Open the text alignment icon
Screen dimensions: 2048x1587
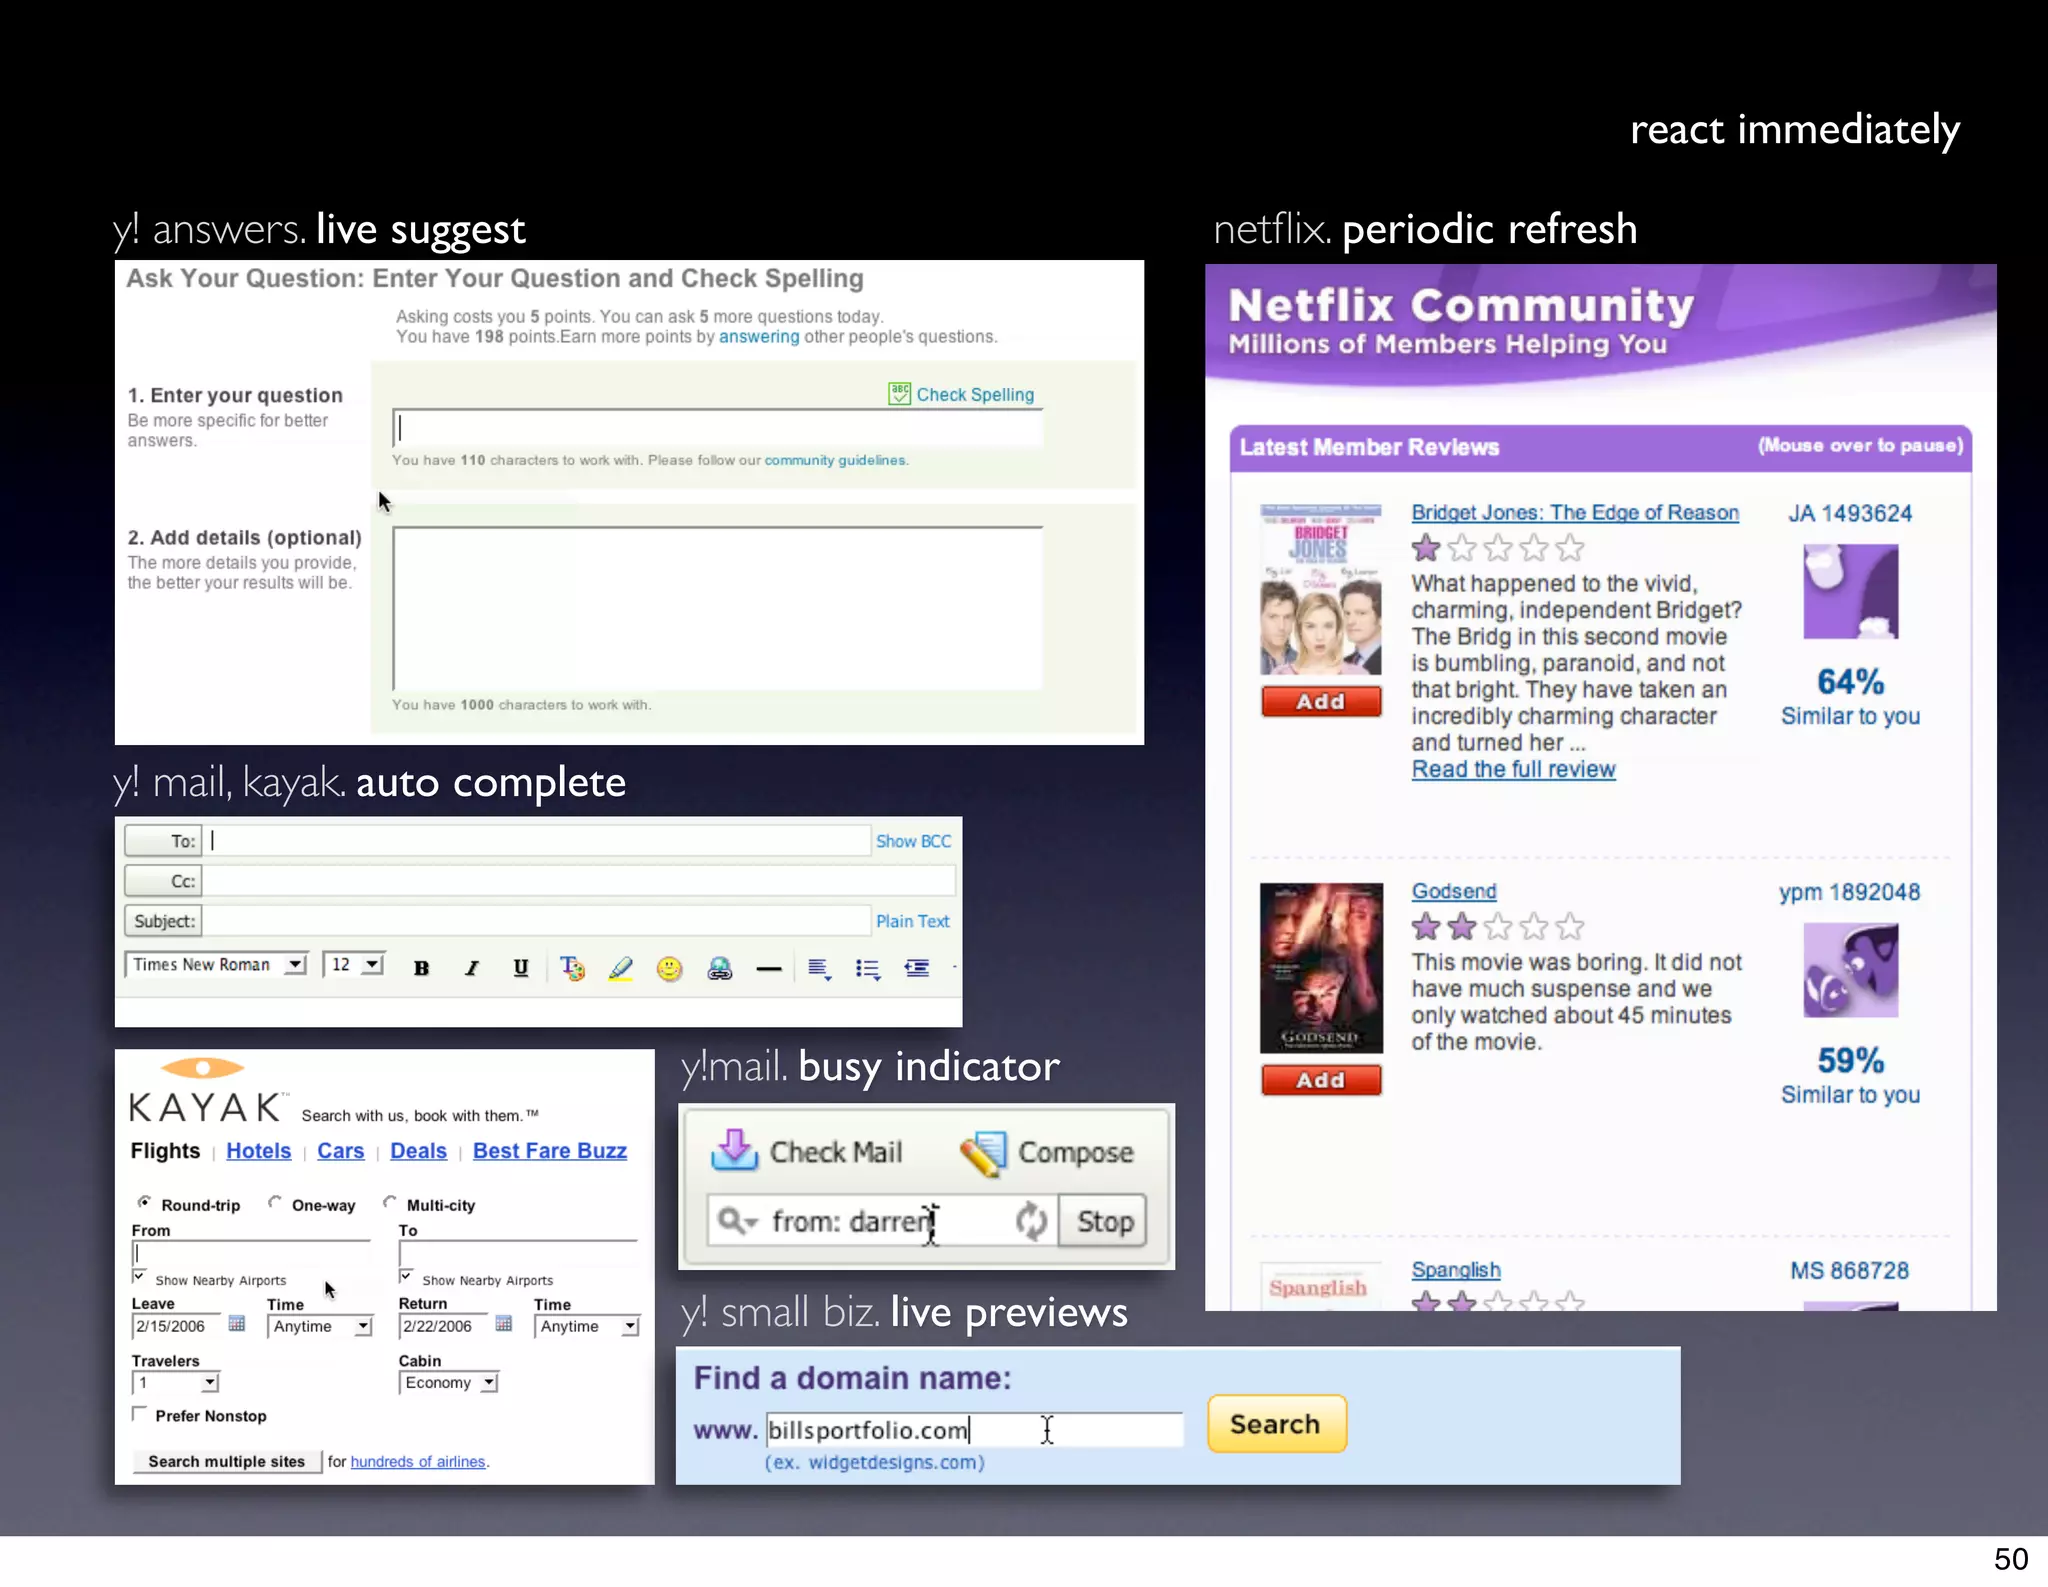tap(819, 968)
